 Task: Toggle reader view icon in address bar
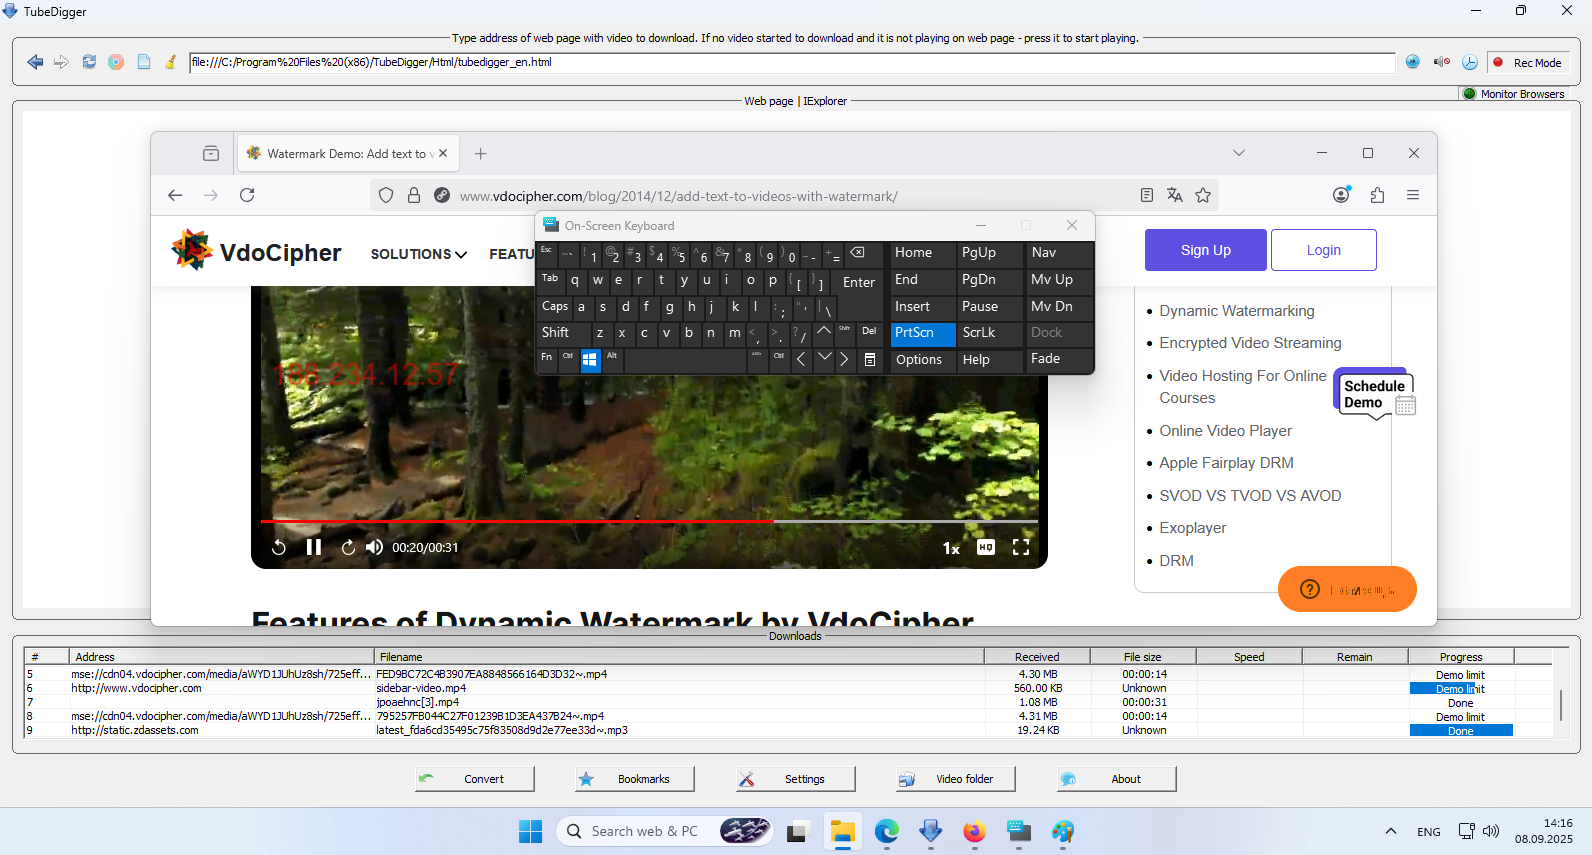click(1147, 195)
